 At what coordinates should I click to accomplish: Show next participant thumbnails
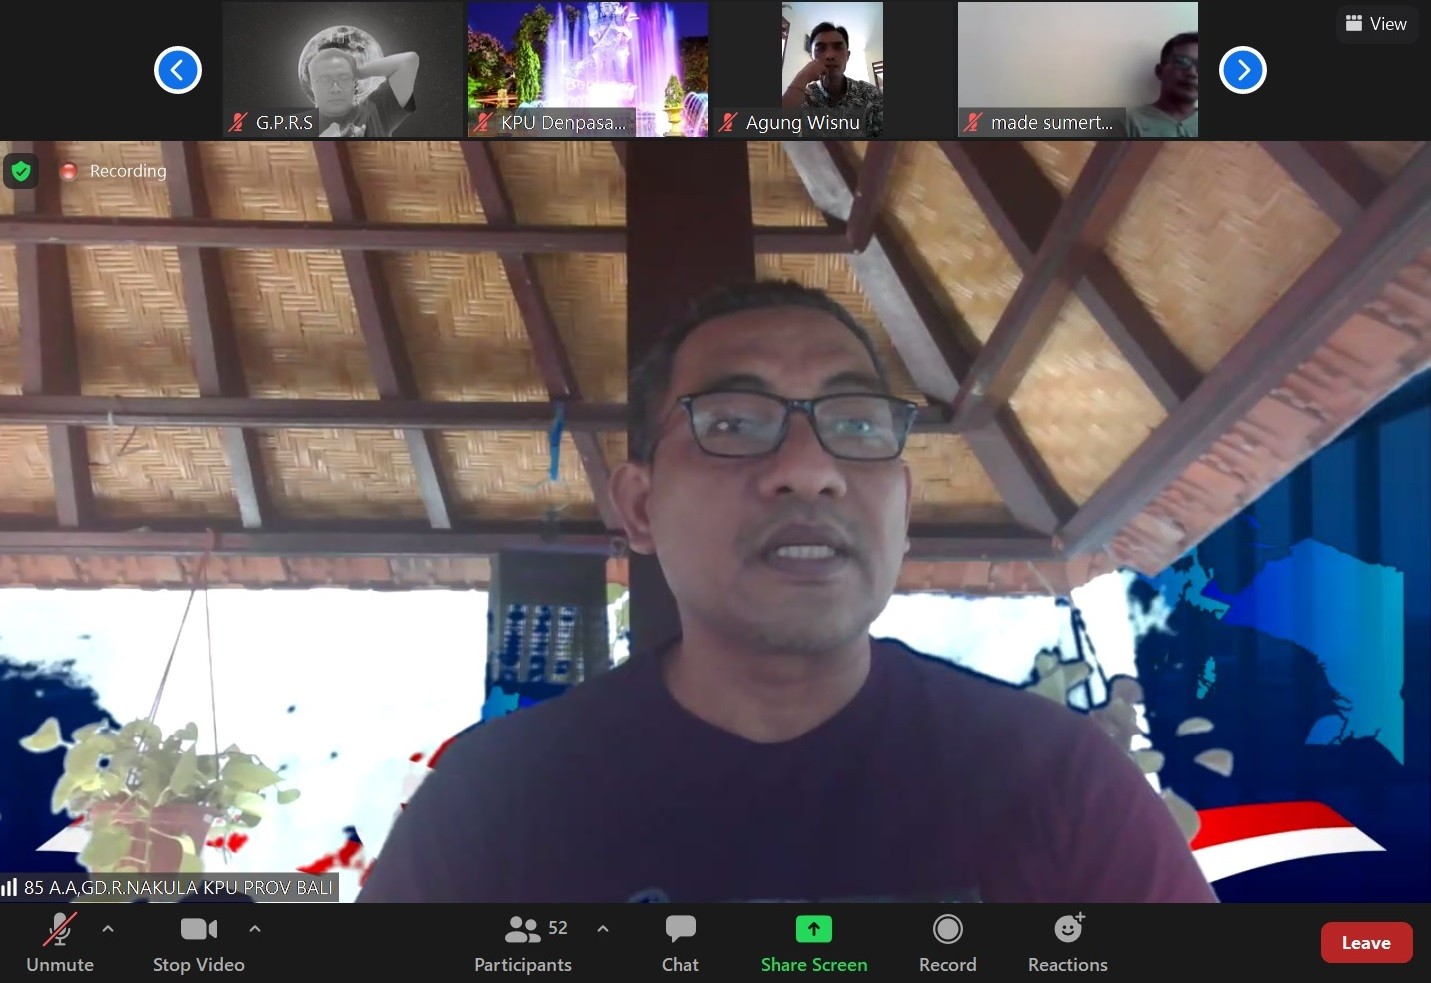tap(1243, 70)
